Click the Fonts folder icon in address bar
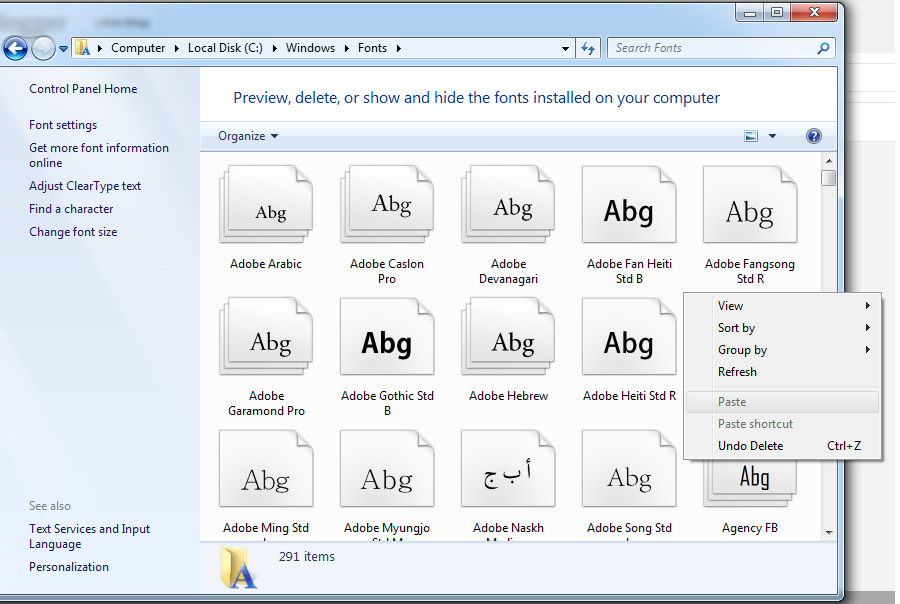 [83, 48]
